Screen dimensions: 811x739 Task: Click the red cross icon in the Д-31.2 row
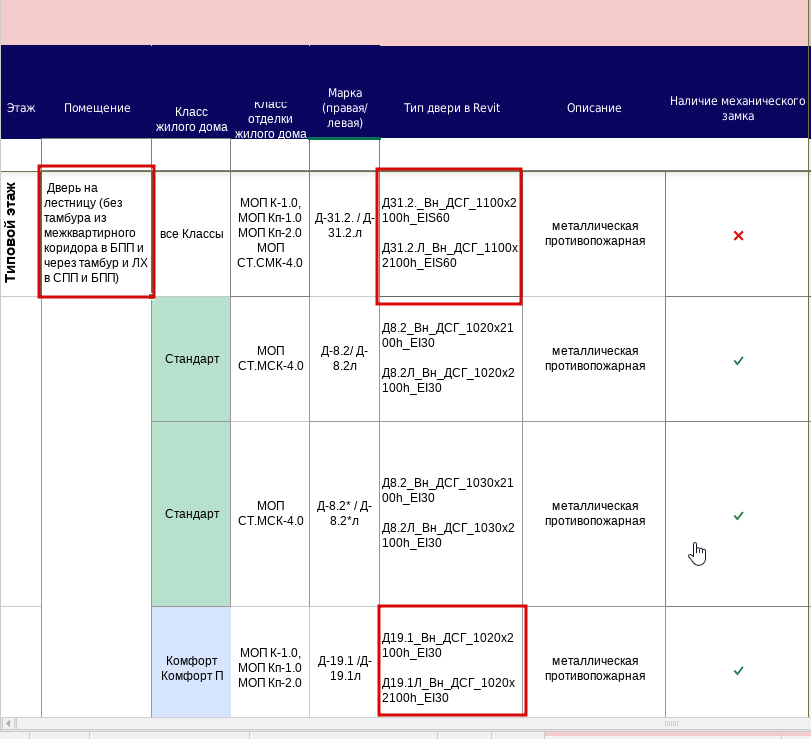tap(738, 236)
